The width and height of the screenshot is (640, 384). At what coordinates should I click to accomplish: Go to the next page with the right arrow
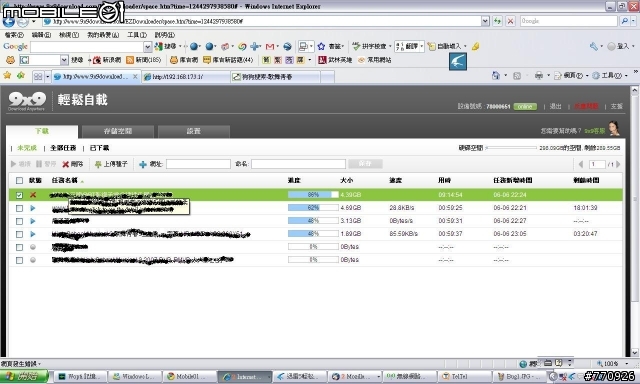(x=618, y=164)
